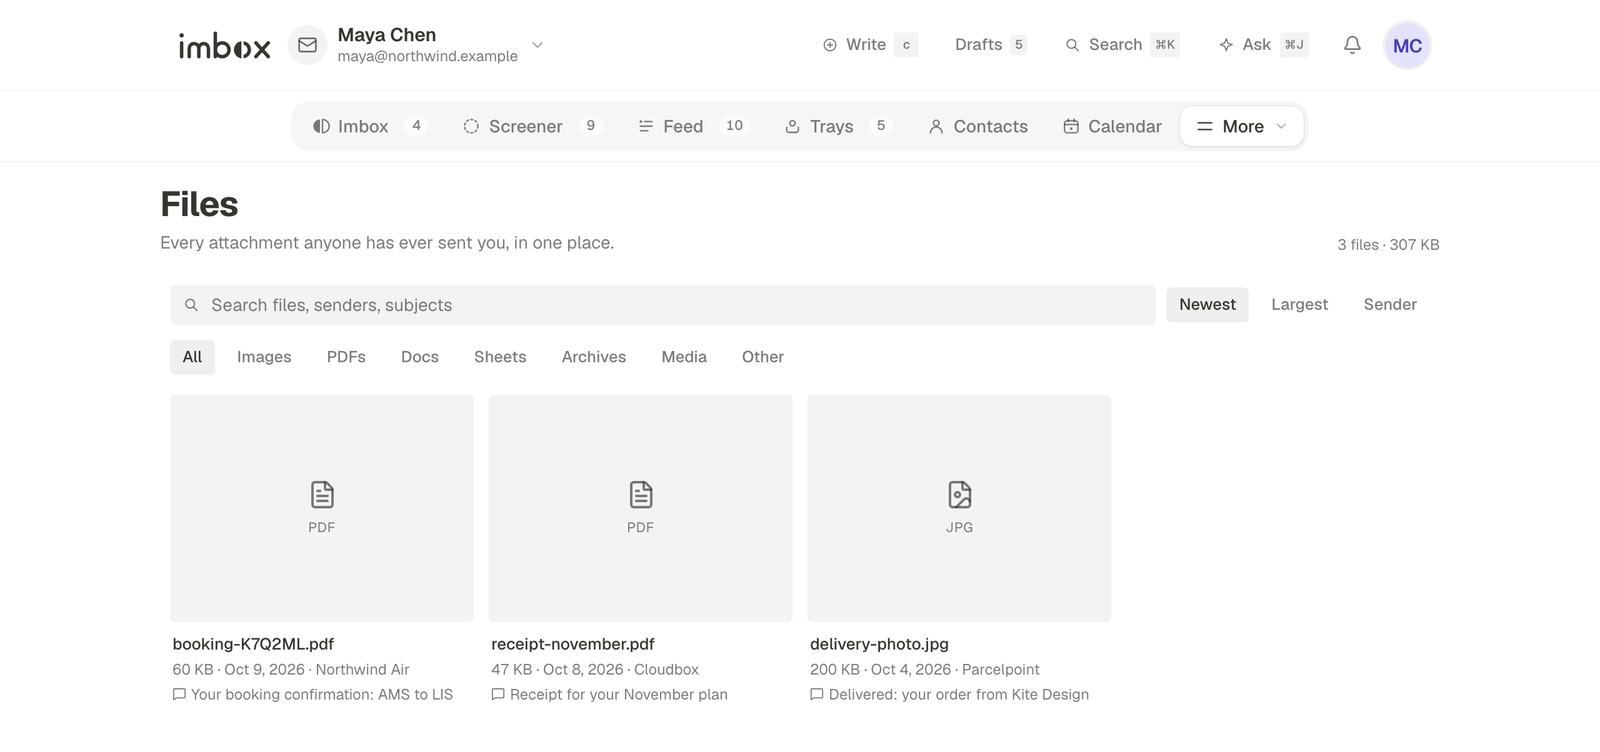Filter files by Other

click(763, 357)
